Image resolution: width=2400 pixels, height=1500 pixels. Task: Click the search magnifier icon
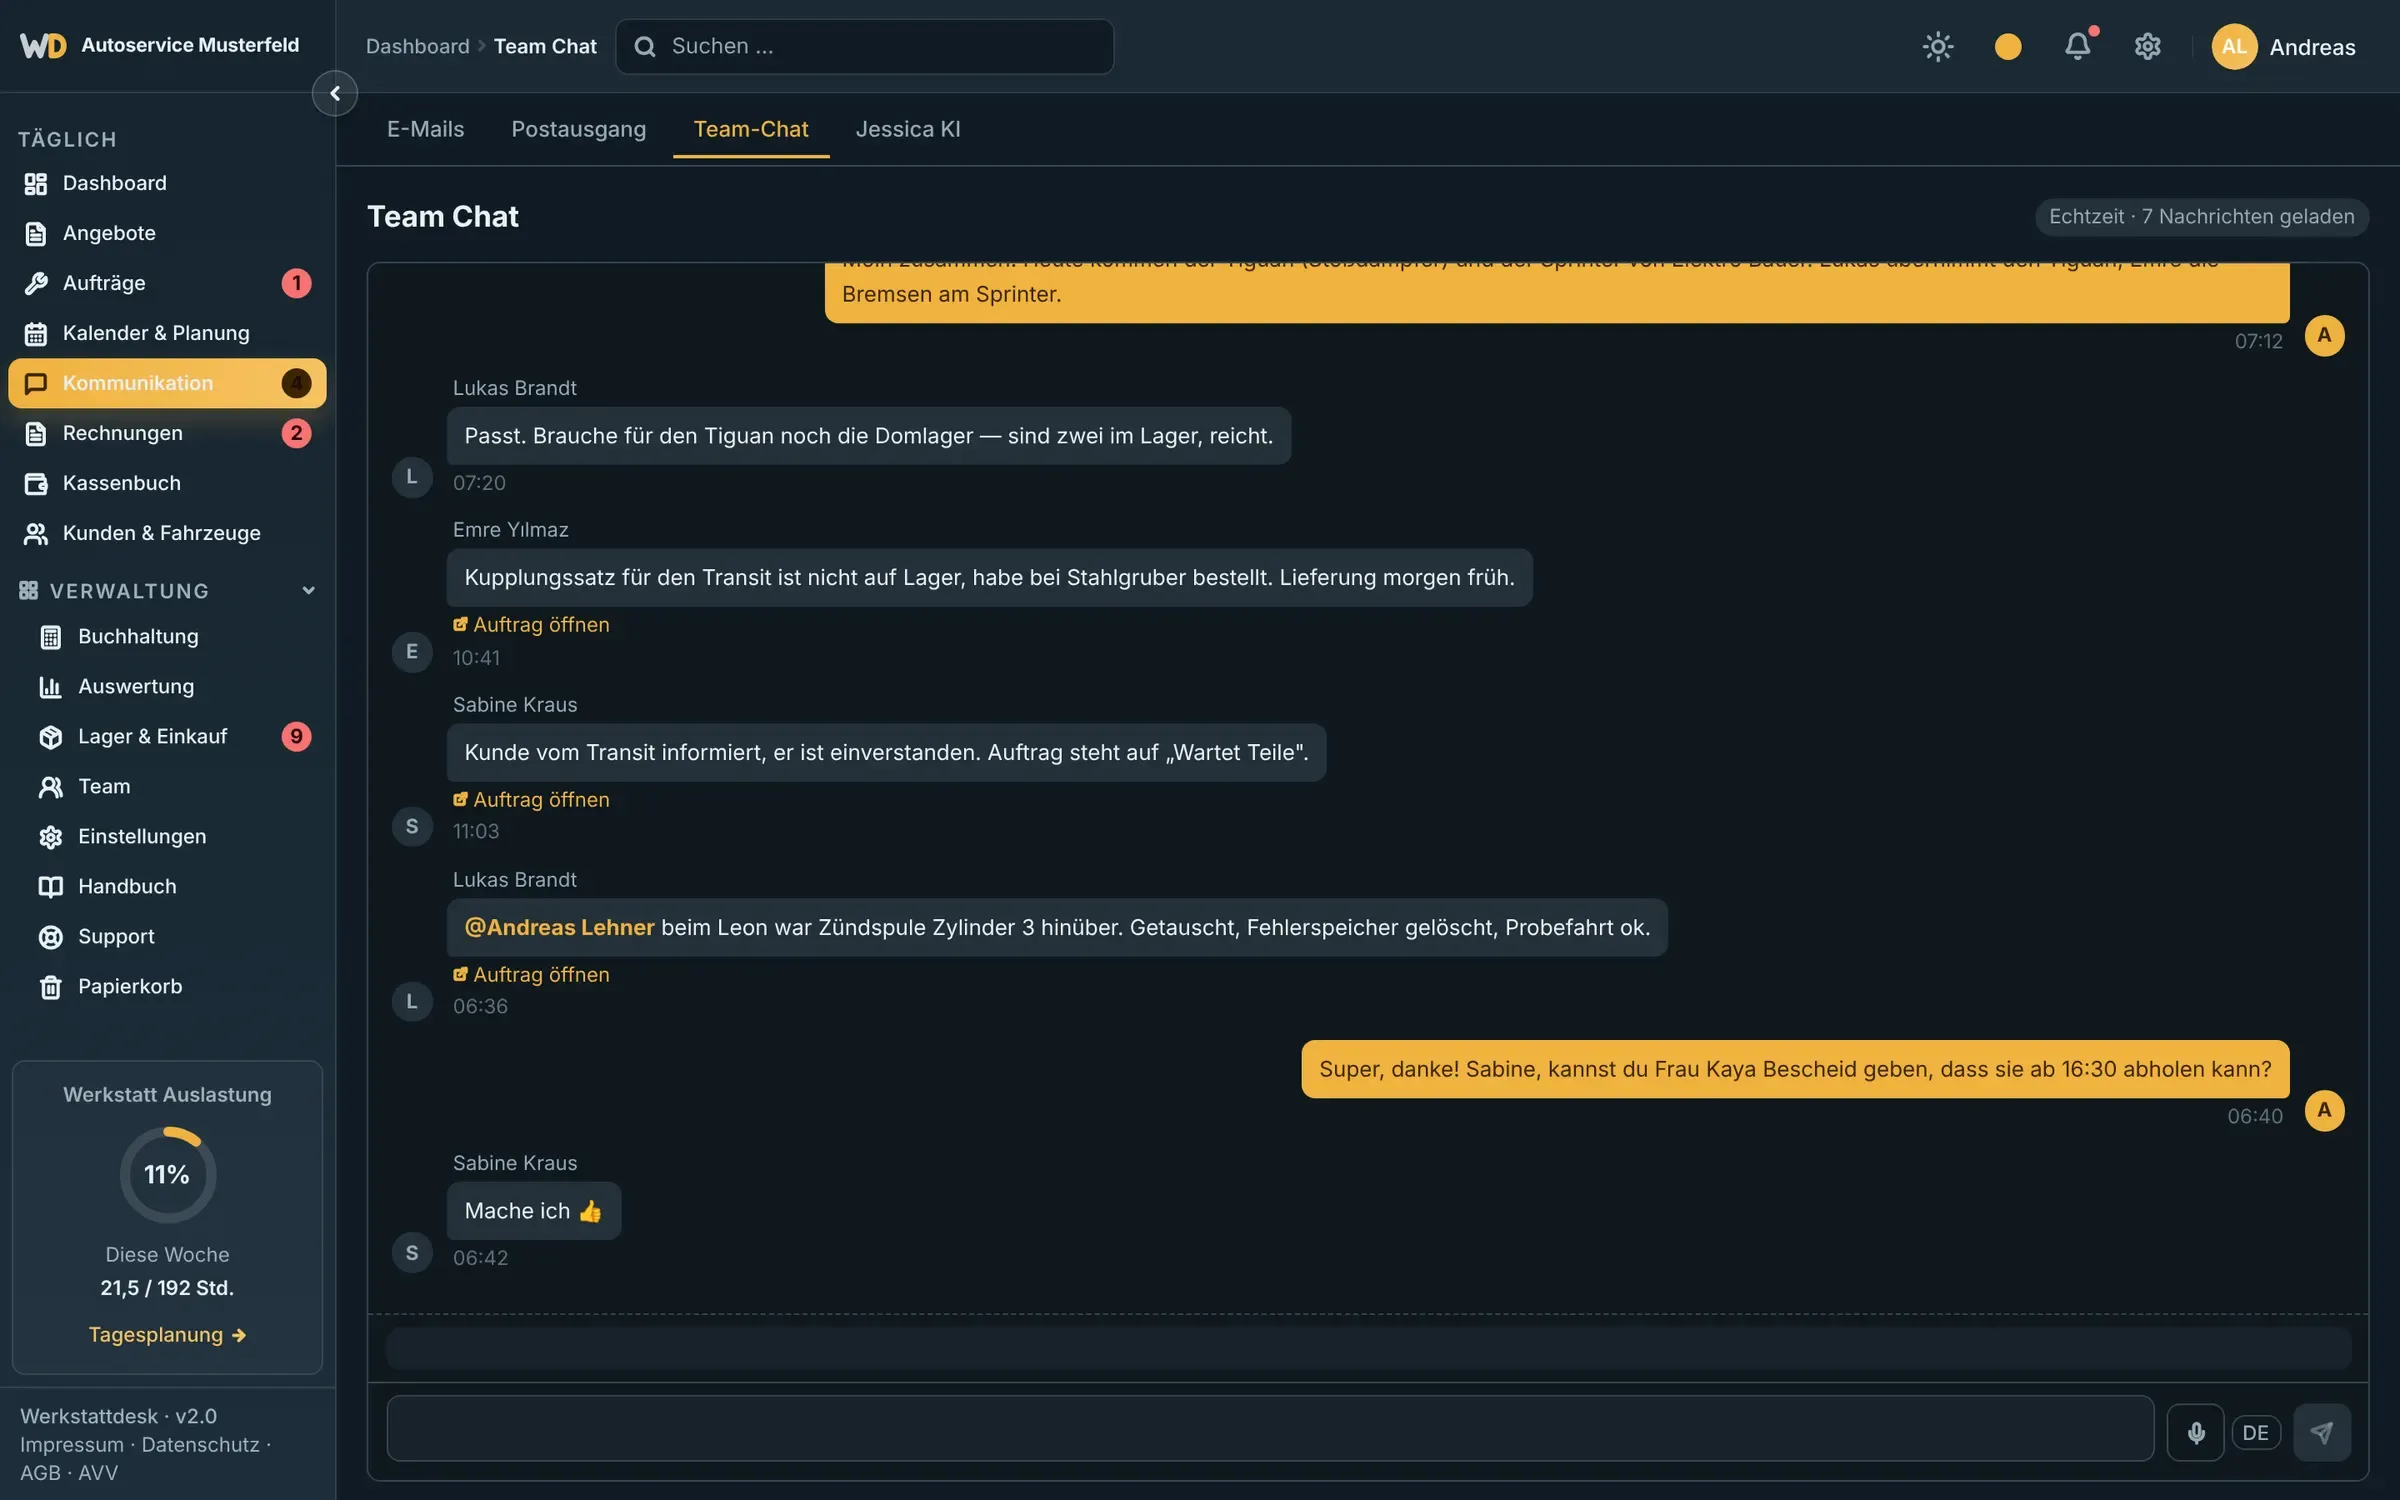(x=645, y=46)
